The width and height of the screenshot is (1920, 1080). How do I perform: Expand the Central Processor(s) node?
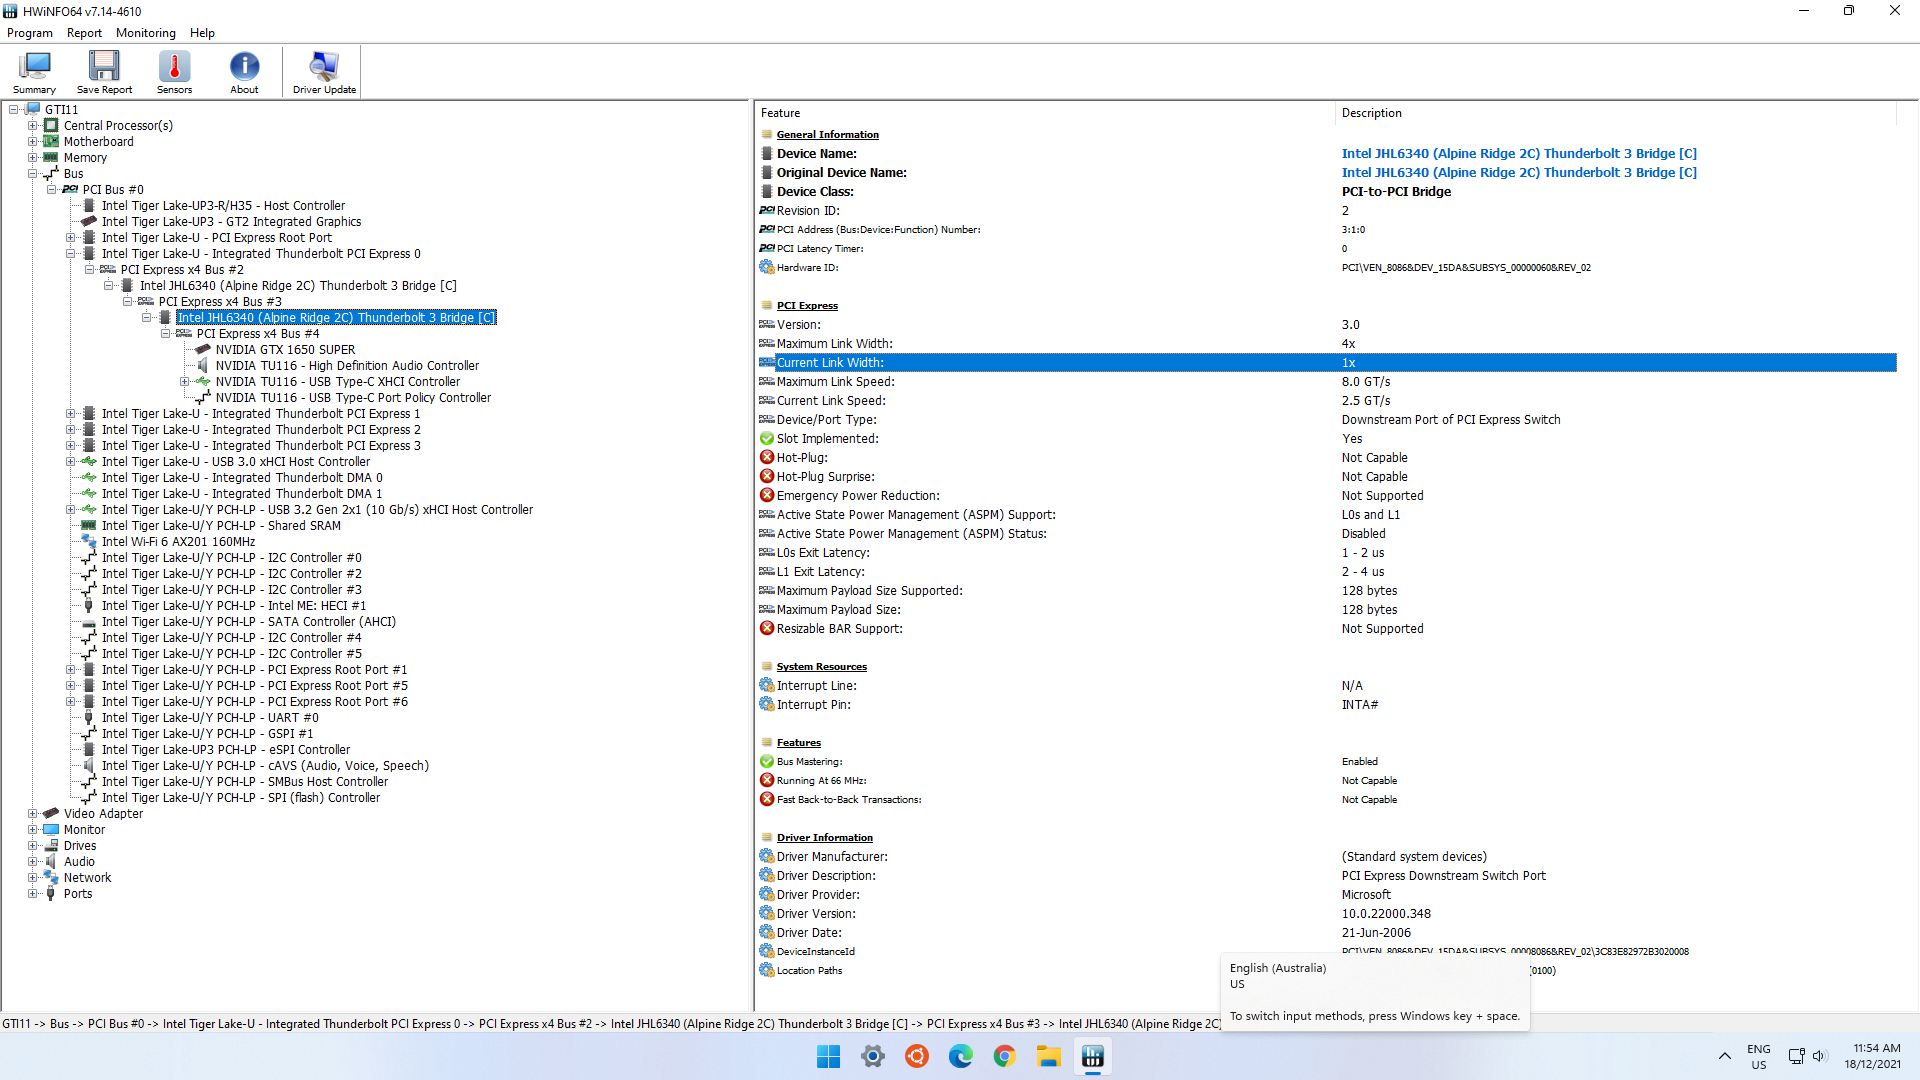click(32, 126)
